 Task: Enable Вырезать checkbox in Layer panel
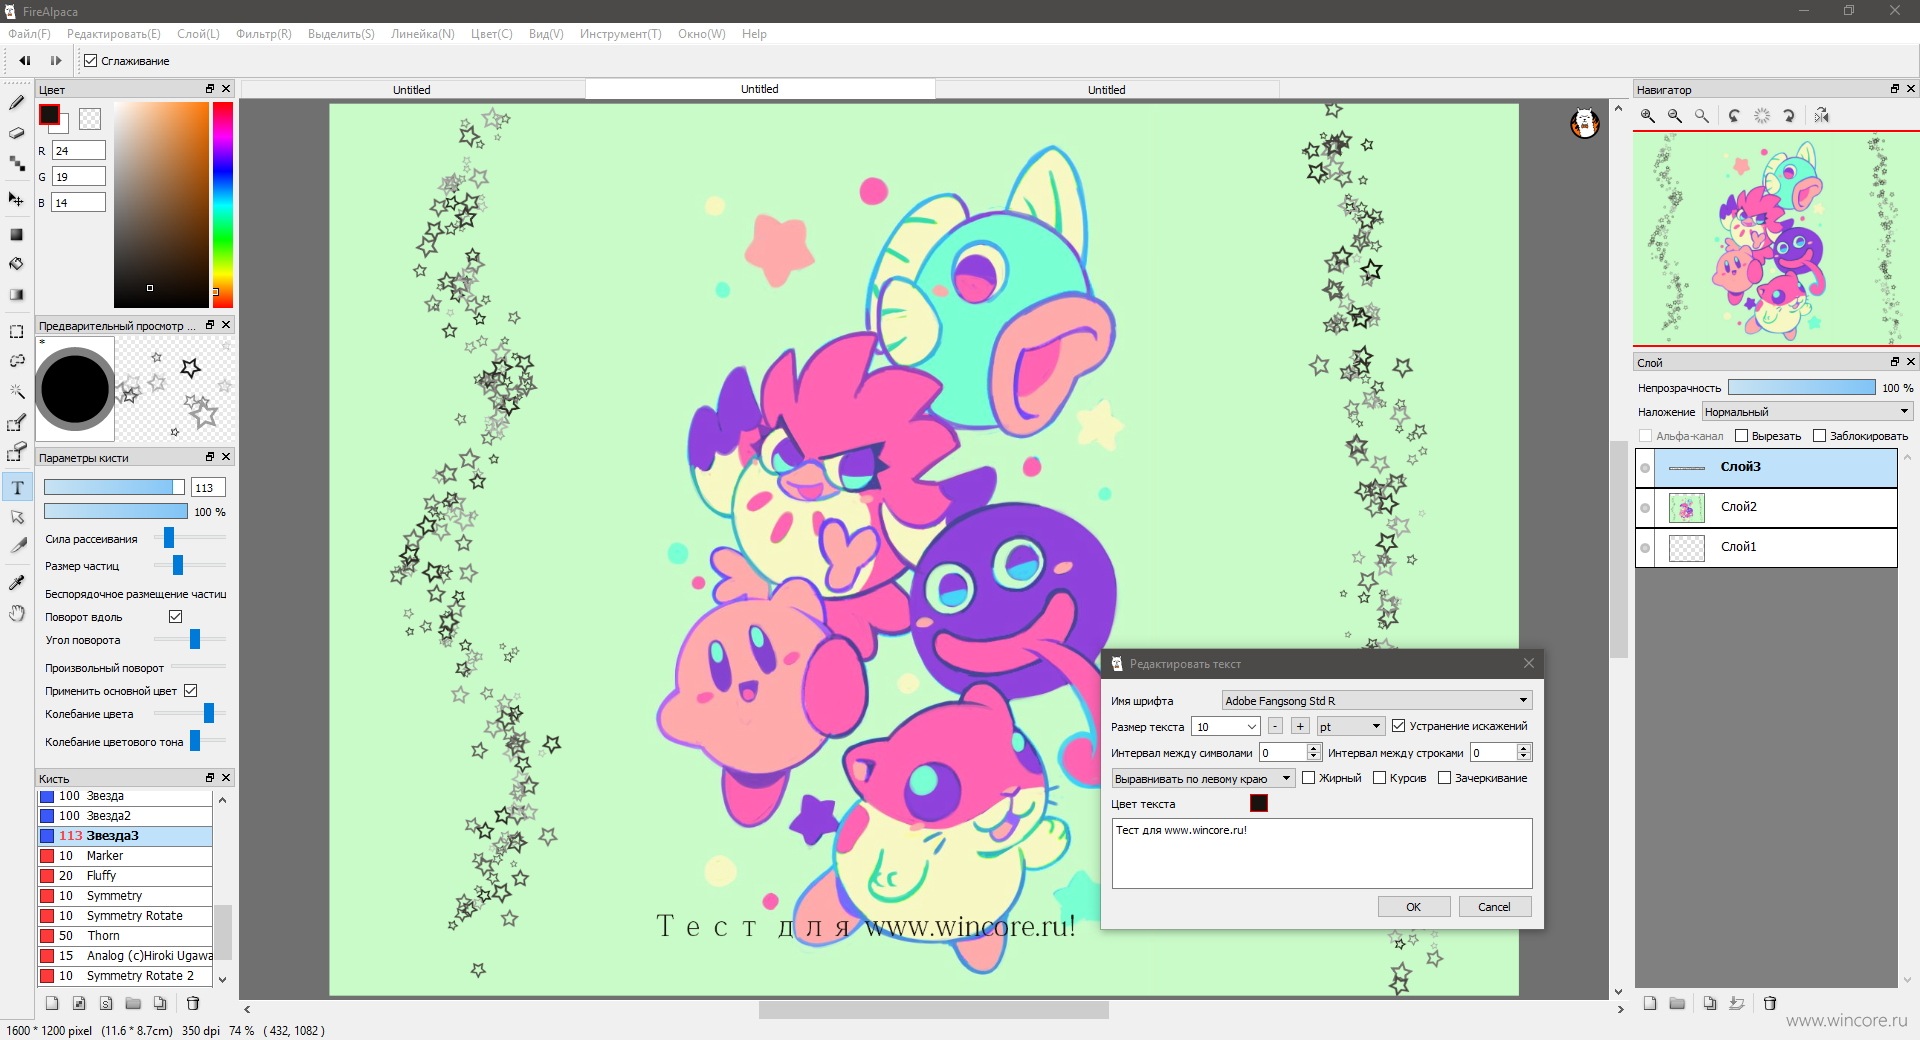[x=1741, y=436]
